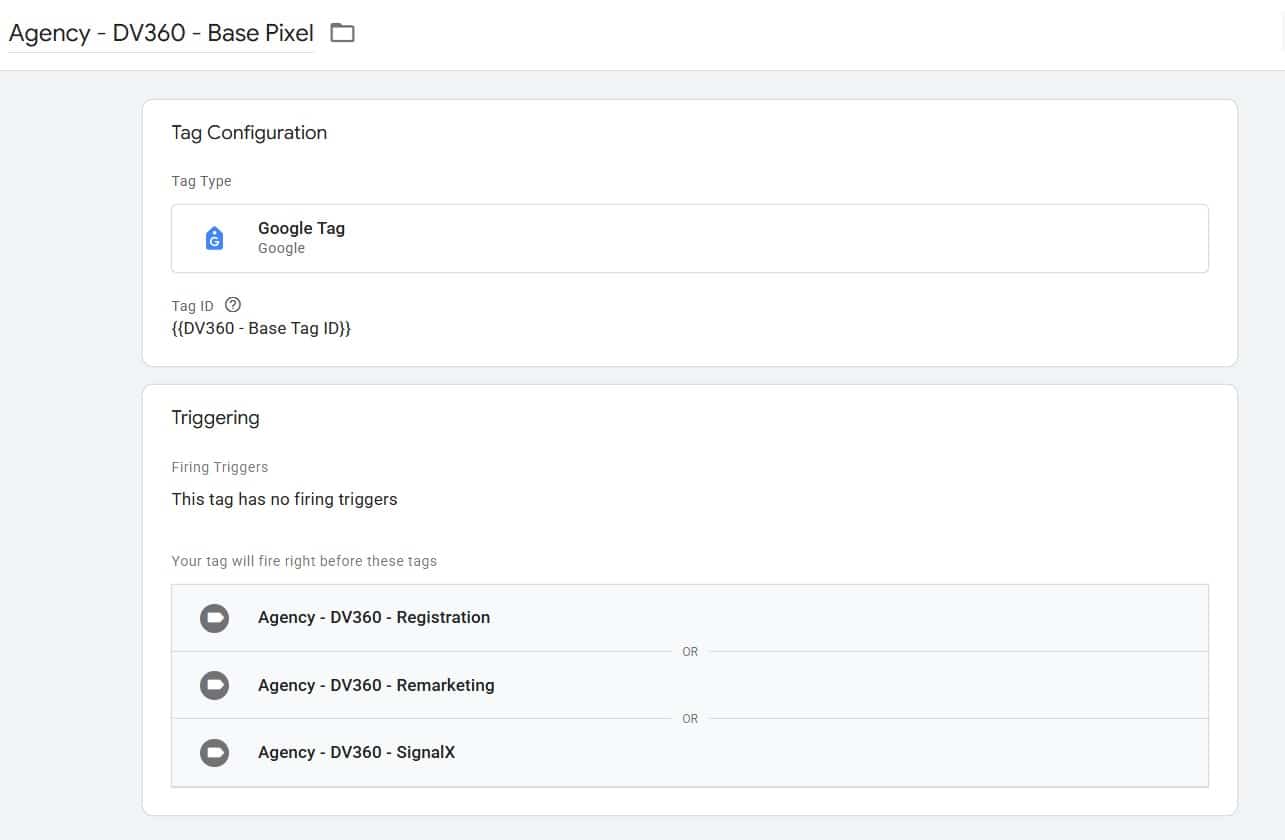Select the Google Tag type box

click(690, 238)
